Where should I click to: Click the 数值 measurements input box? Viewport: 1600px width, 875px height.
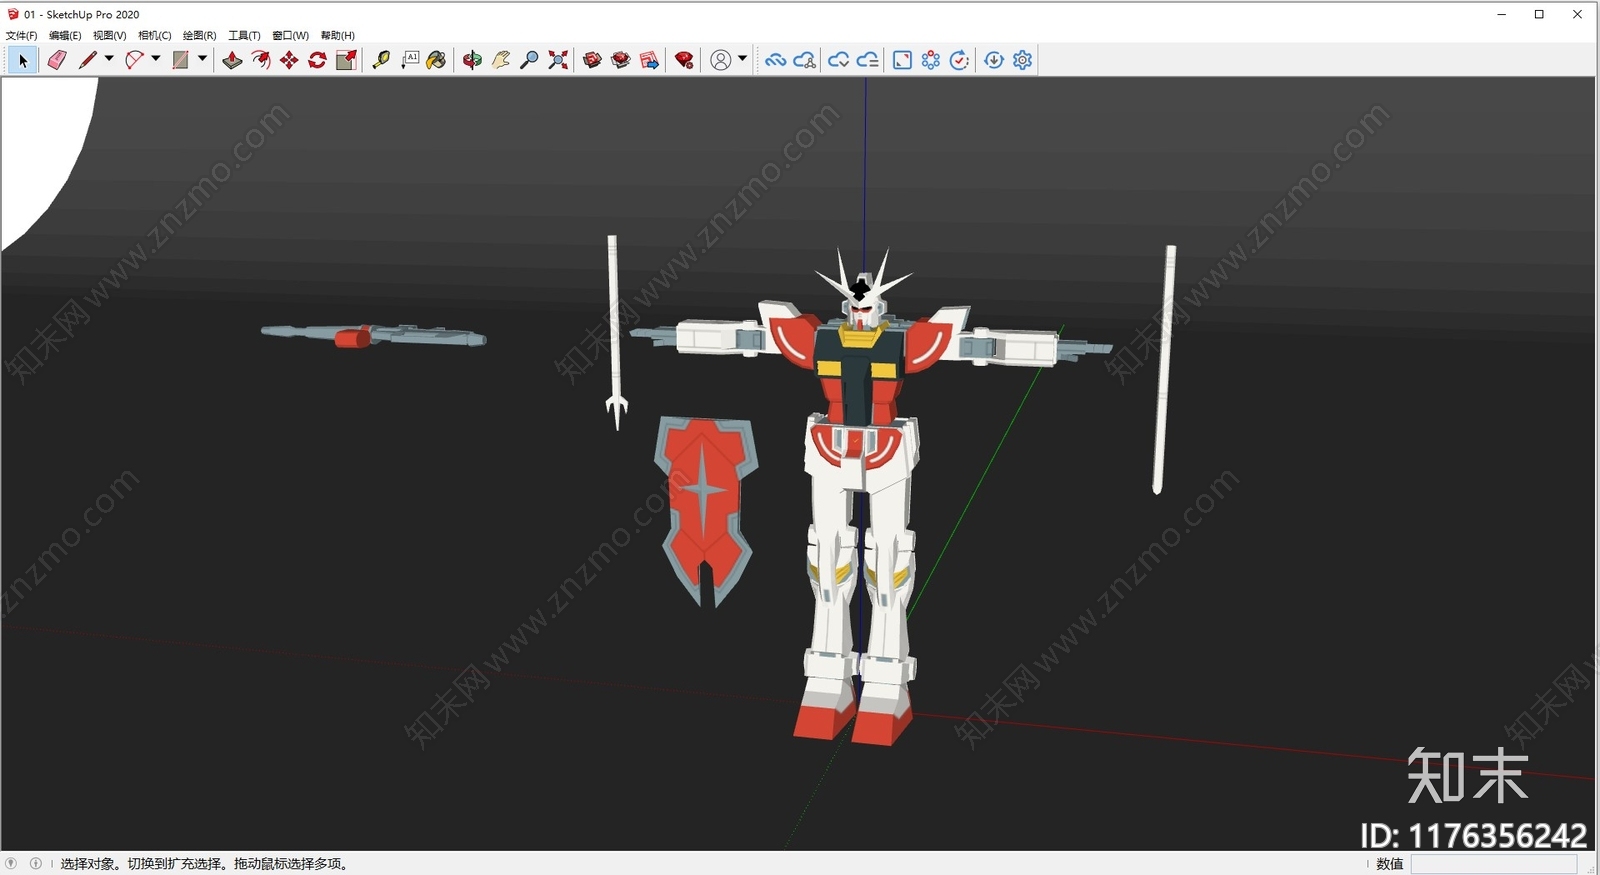tap(1494, 864)
